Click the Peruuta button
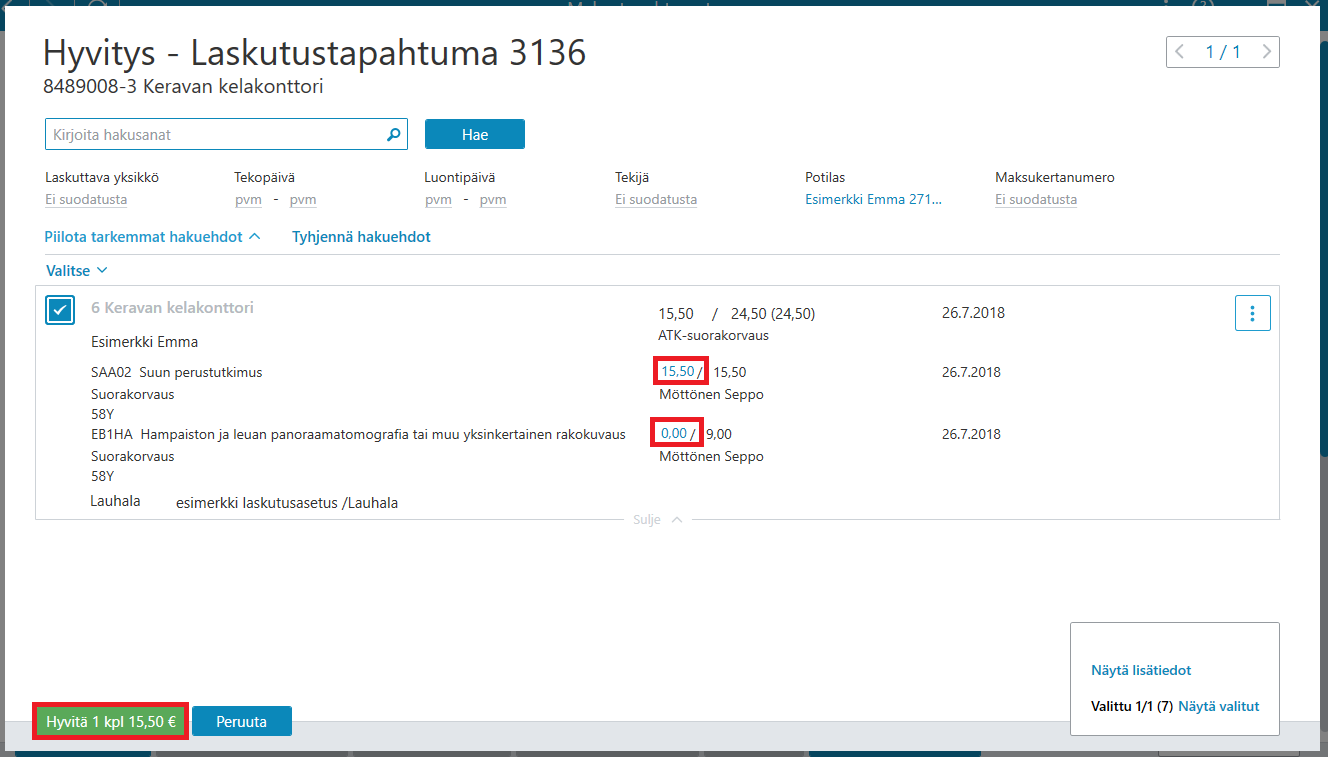 (x=242, y=721)
